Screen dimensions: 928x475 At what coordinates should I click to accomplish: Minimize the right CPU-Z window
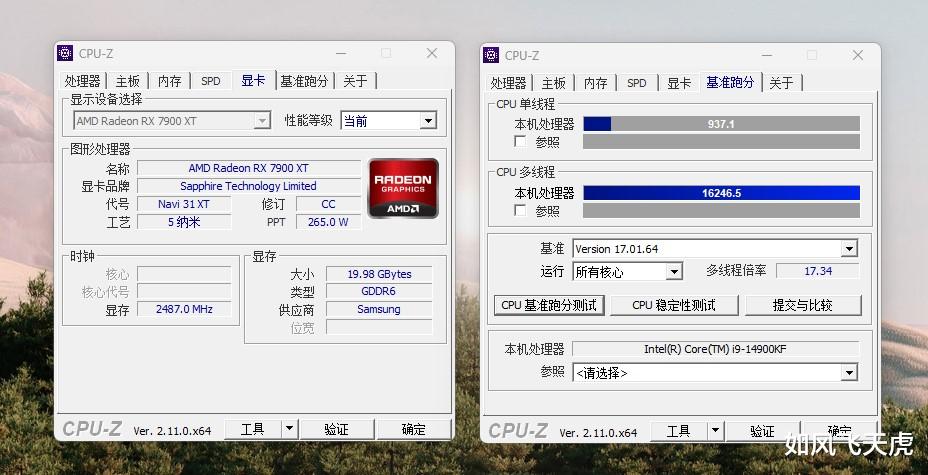(767, 55)
